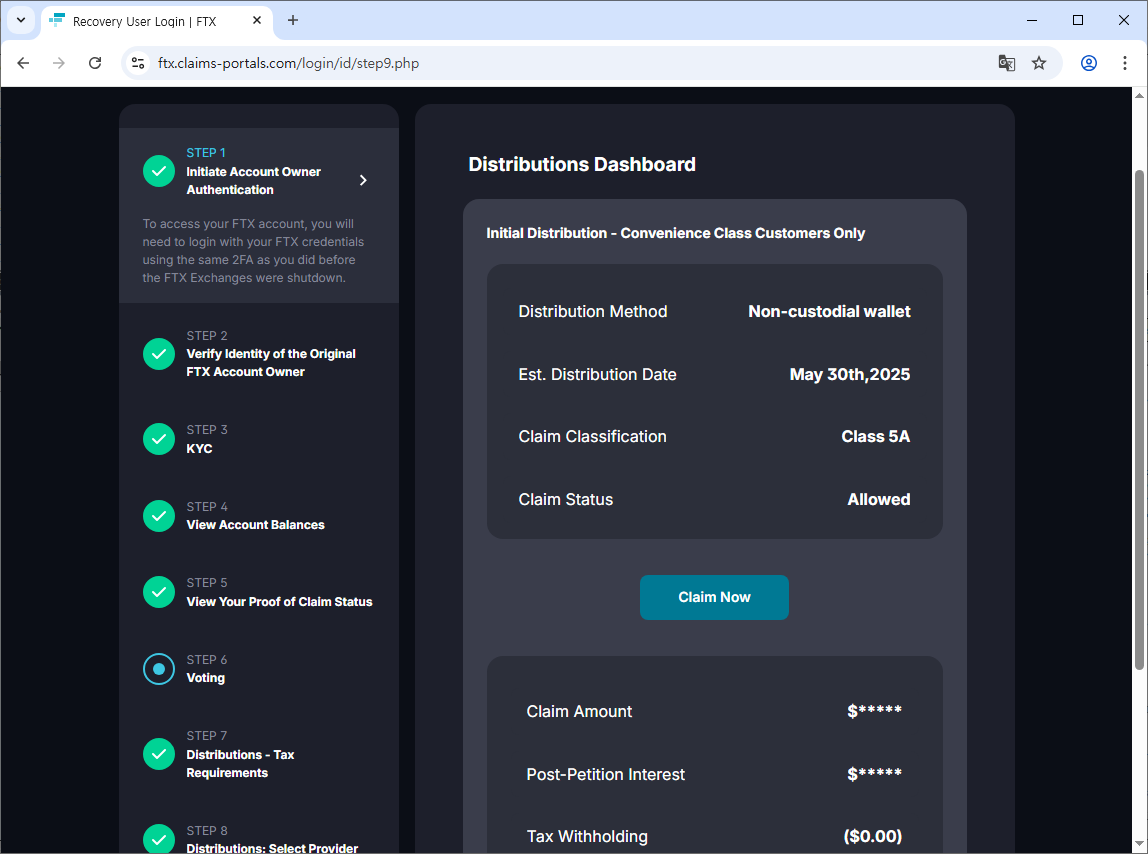Open View Your Proof of Claim Status
Viewport: 1148px width, 854px height.
[x=279, y=601]
